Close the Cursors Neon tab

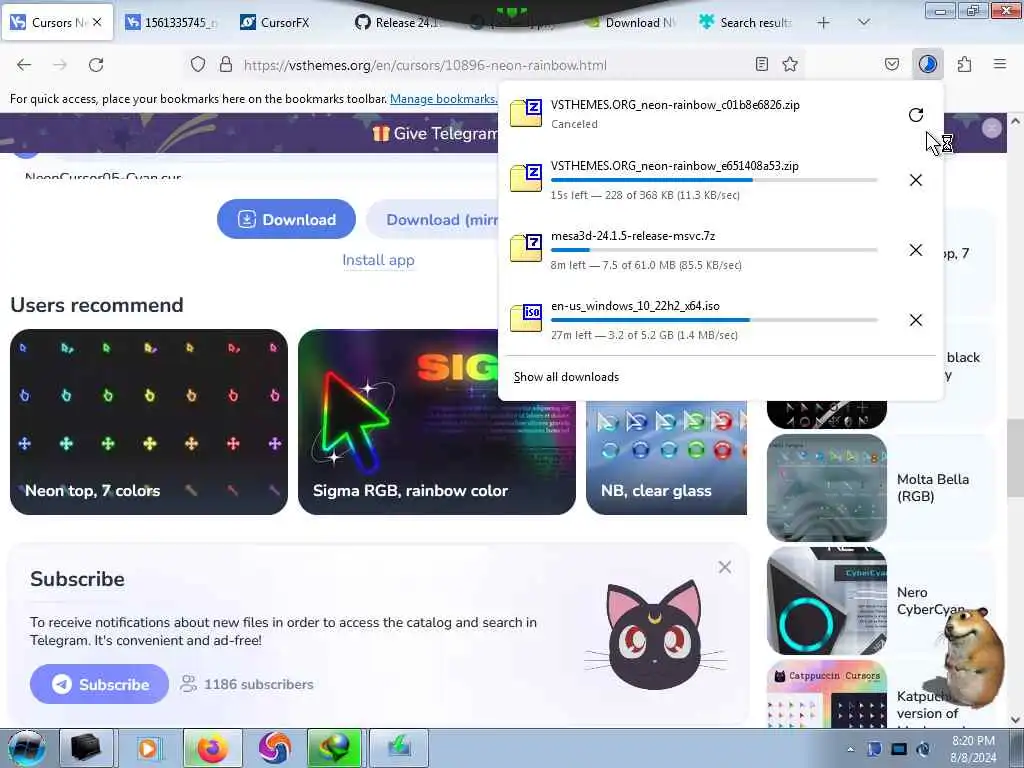[x=97, y=22]
